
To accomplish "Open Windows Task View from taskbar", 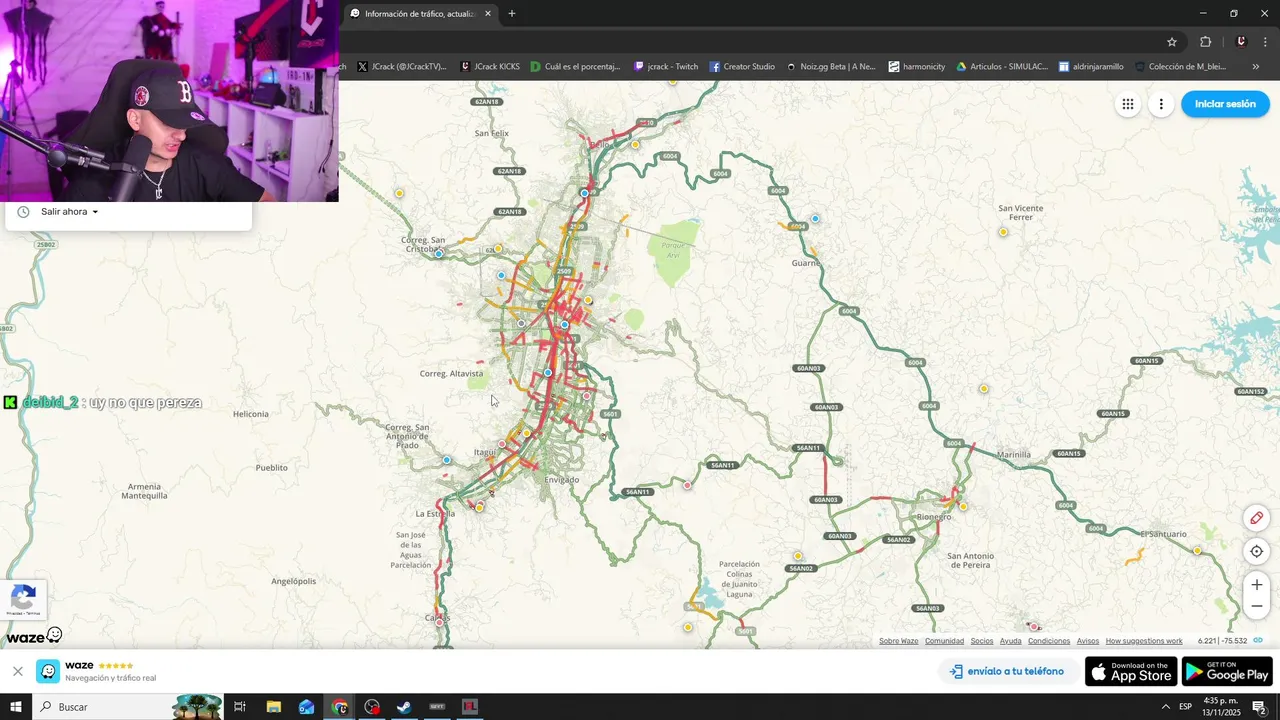I will pos(240,707).
